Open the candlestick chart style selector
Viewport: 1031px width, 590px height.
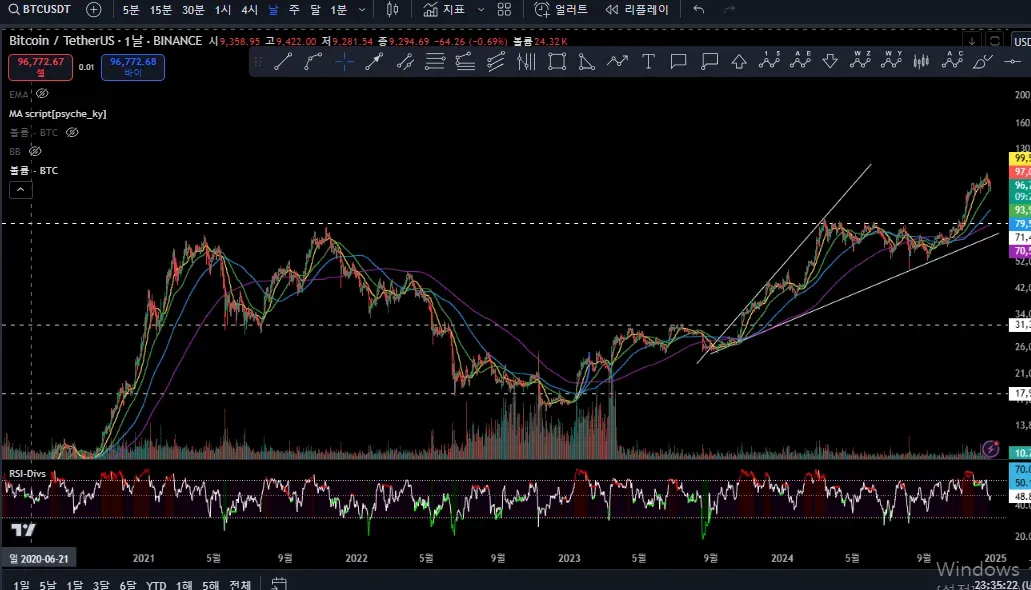click(x=393, y=9)
